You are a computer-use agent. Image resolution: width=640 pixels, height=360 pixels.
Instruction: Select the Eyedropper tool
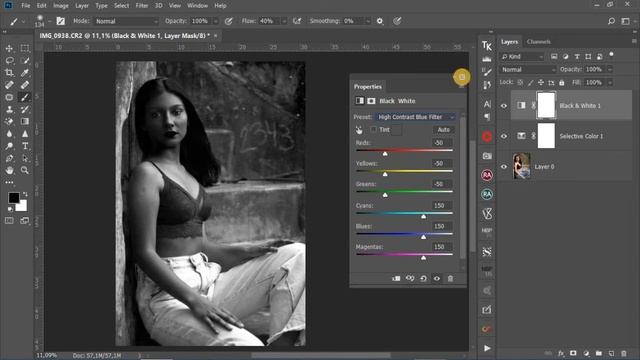coord(25,73)
